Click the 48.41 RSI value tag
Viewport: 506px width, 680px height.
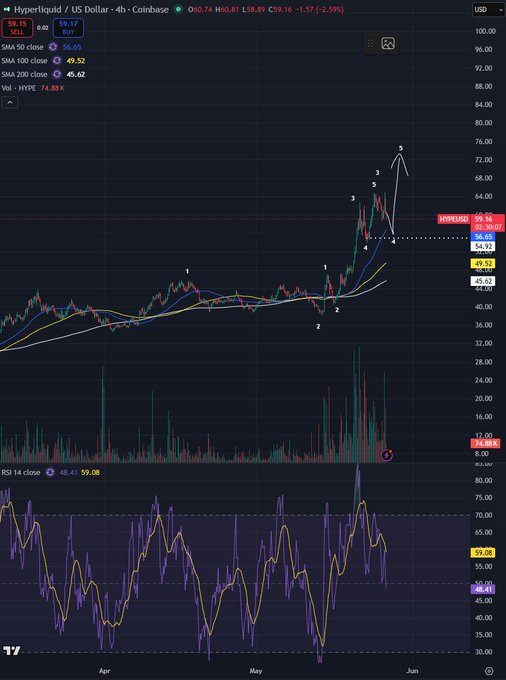coord(483,589)
